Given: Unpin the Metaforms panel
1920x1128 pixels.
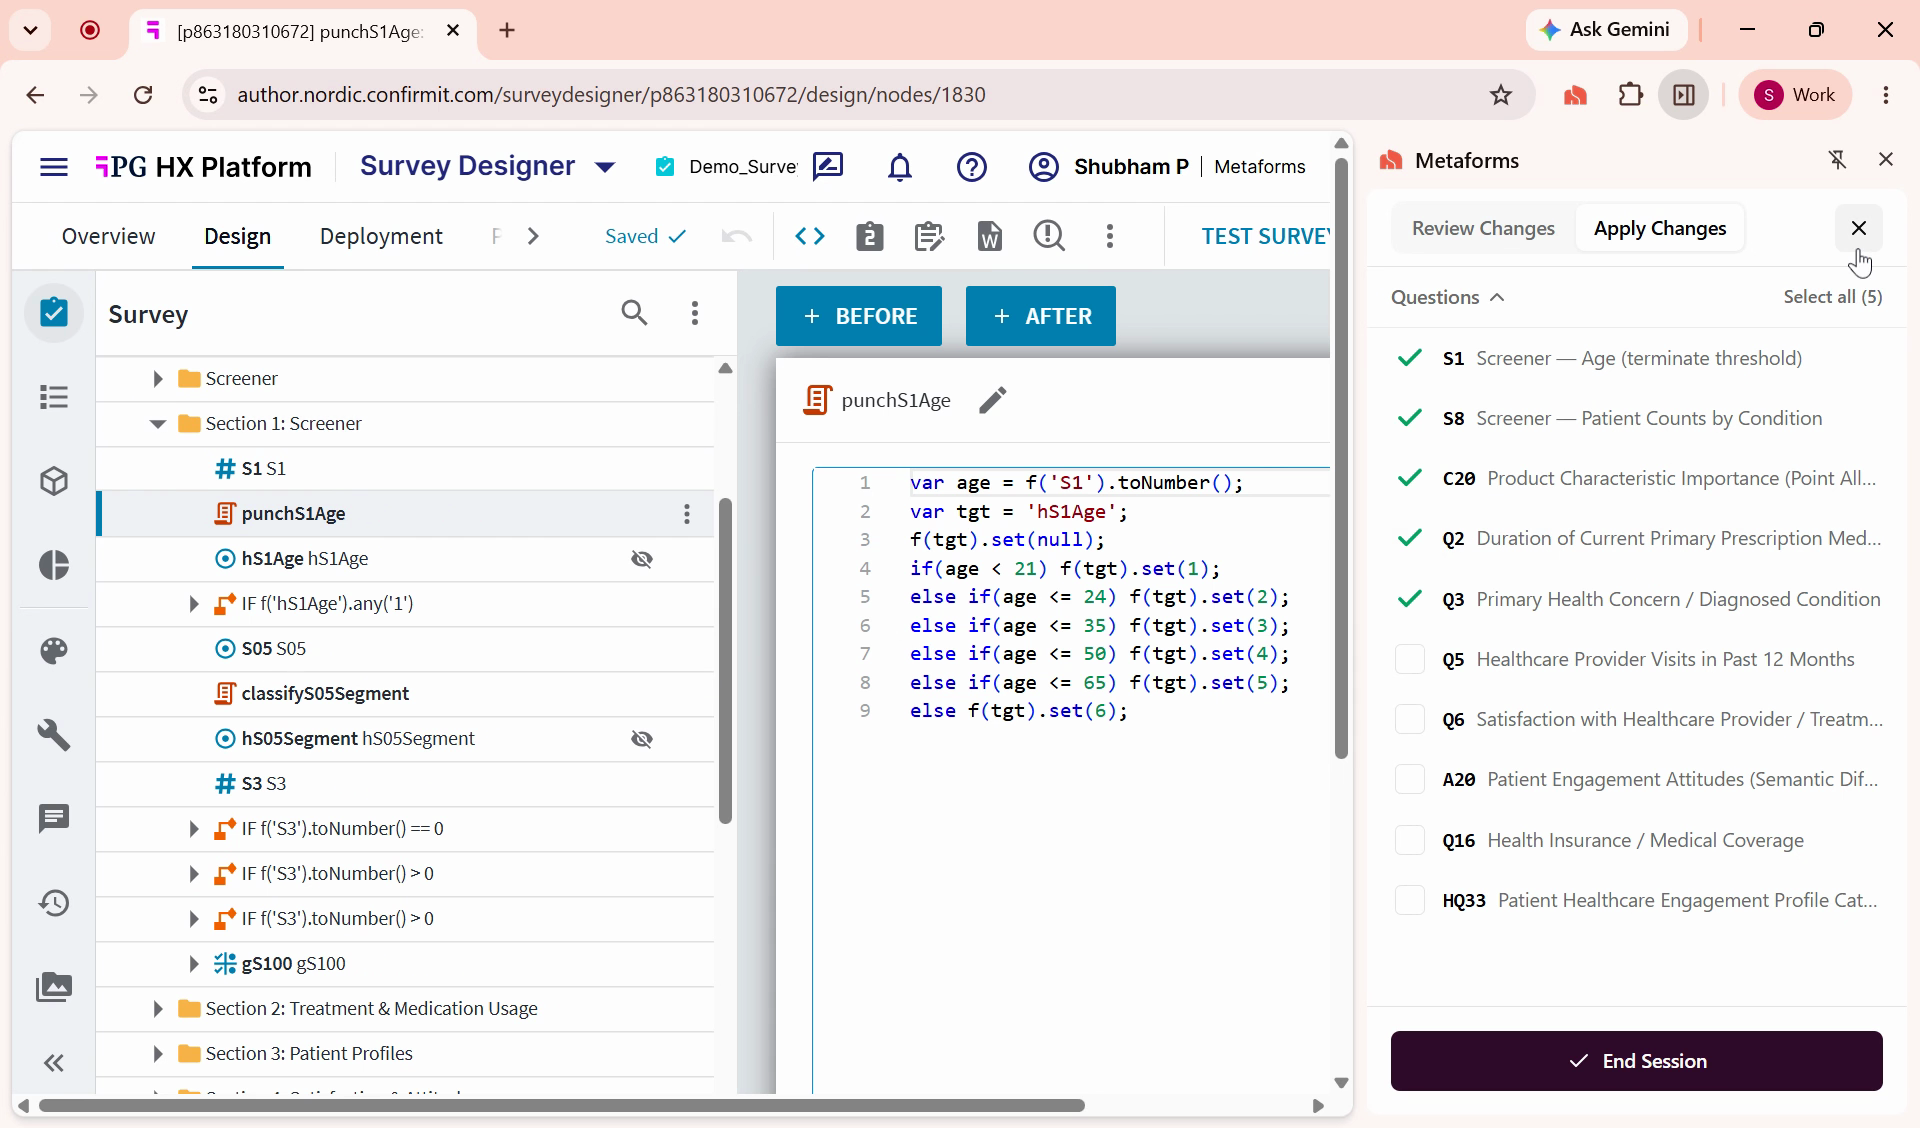Looking at the screenshot, I should point(1837,160).
